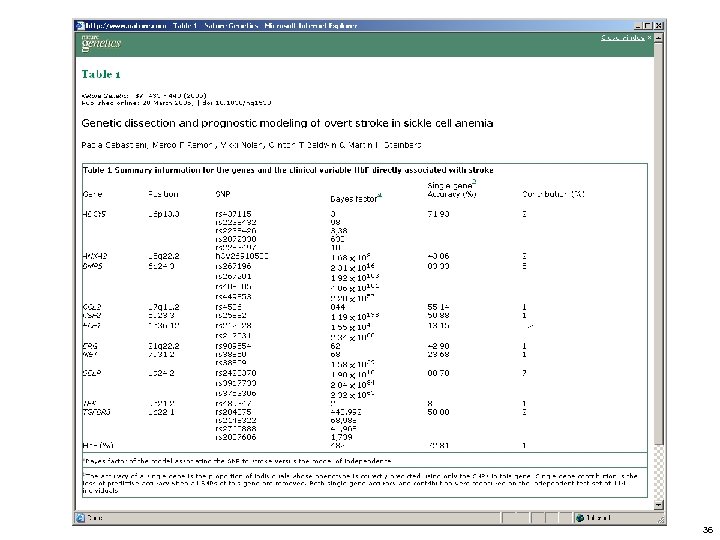Click the vertical scrollbar thumb
This screenshot has height=540, width=720.
[658, 243]
